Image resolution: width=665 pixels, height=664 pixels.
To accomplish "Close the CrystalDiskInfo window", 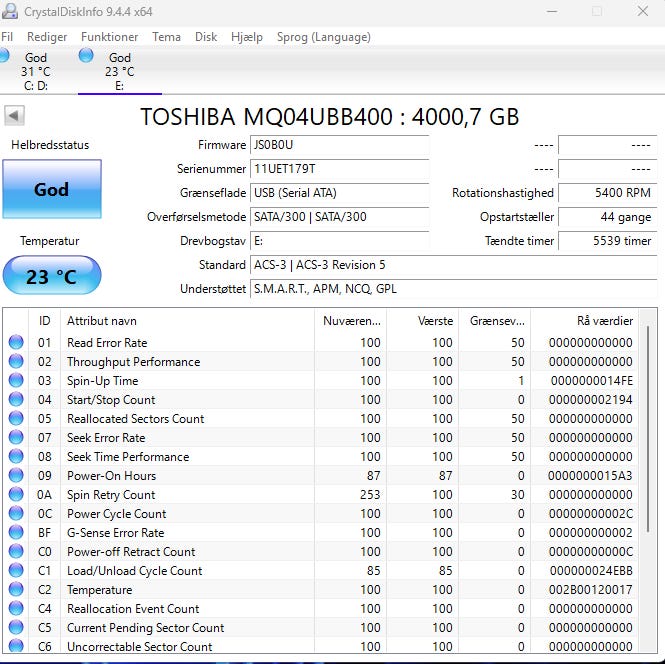I will (643, 11).
